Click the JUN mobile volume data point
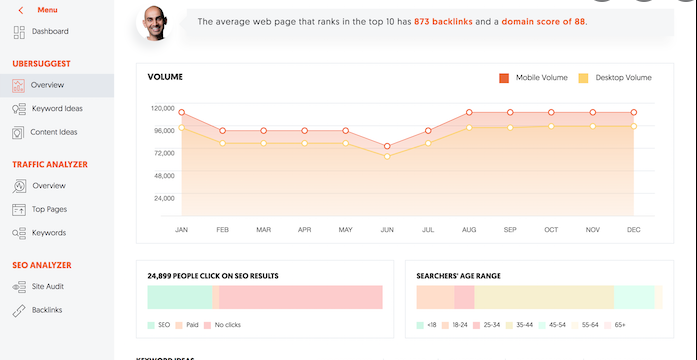 coord(387,146)
